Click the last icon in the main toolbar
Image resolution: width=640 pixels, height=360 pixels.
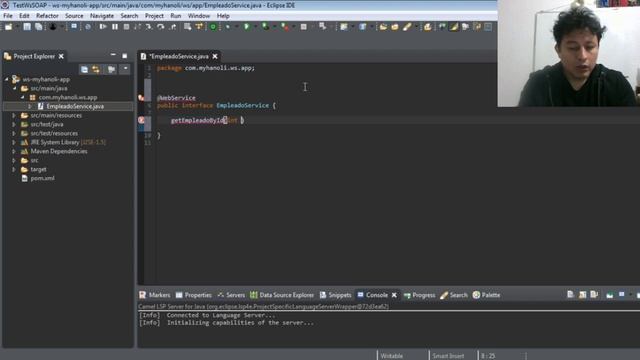point(488,27)
